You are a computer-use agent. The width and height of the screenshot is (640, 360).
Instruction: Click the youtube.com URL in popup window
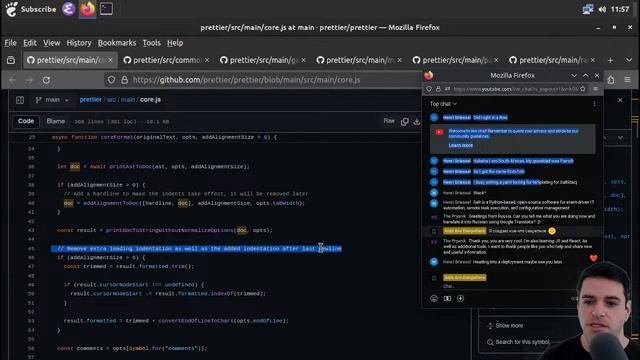tap(516, 89)
